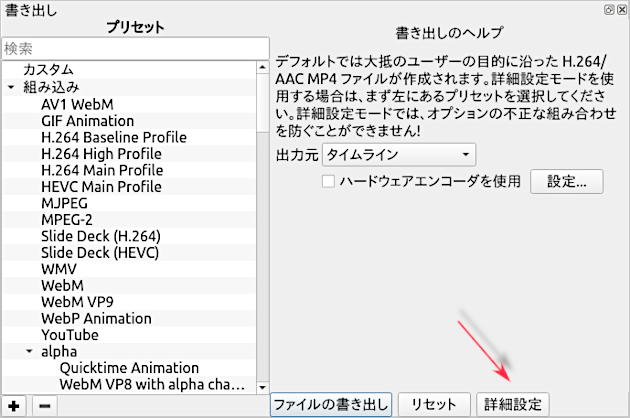Image resolution: width=630 pixels, height=418 pixels.
Task: Choose H.264 High Profile preset
Action: [102, 154]
